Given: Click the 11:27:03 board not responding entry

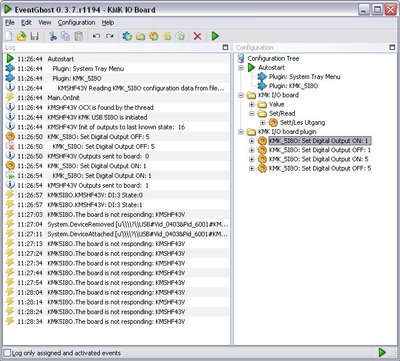Looking at the screenshot, I should pos(116,215).
